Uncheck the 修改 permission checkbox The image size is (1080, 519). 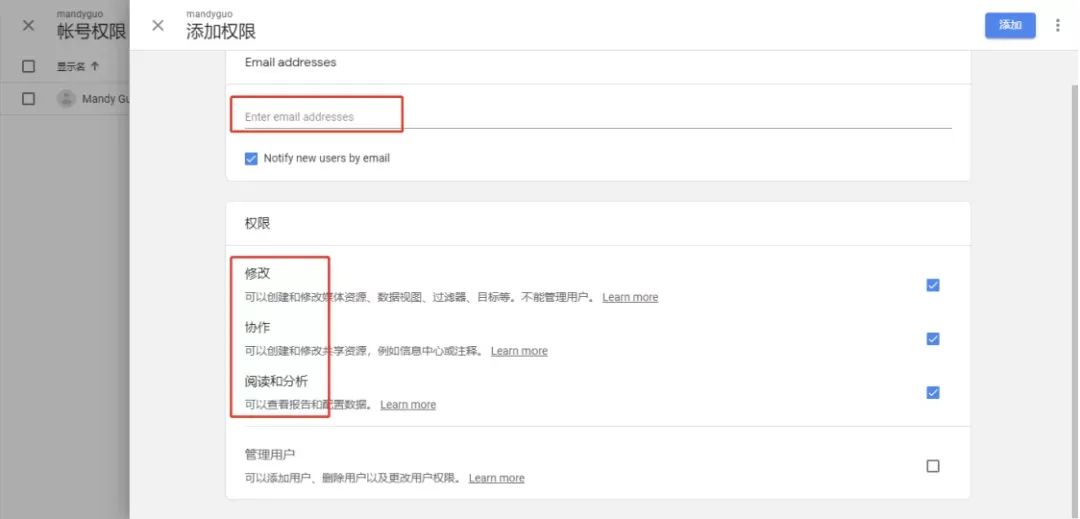pos(933,285)
